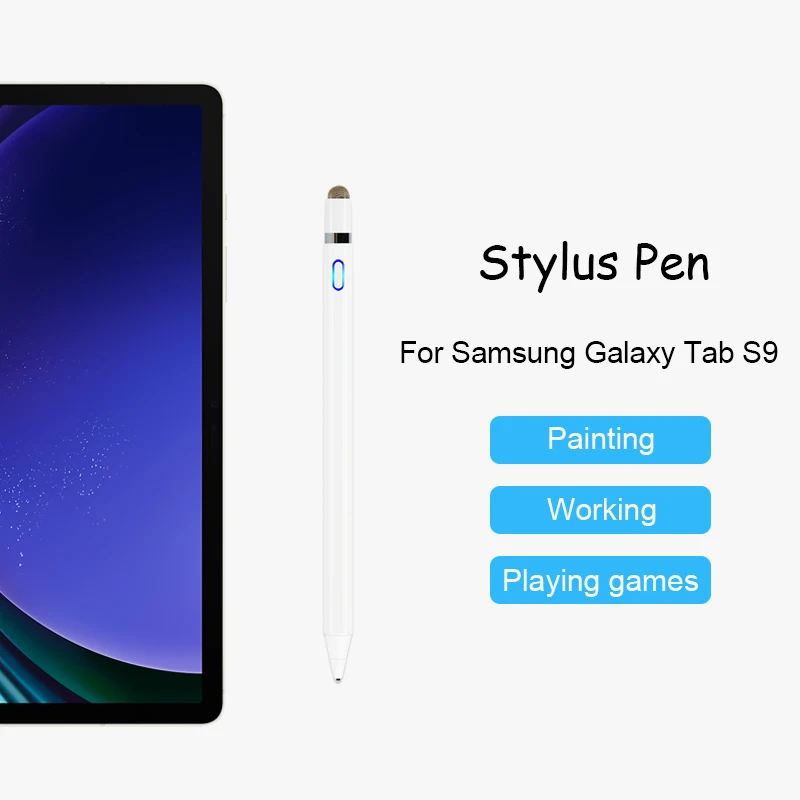Click the stylus cap section
The image size is (800, 800).
[x=338, y=216]
